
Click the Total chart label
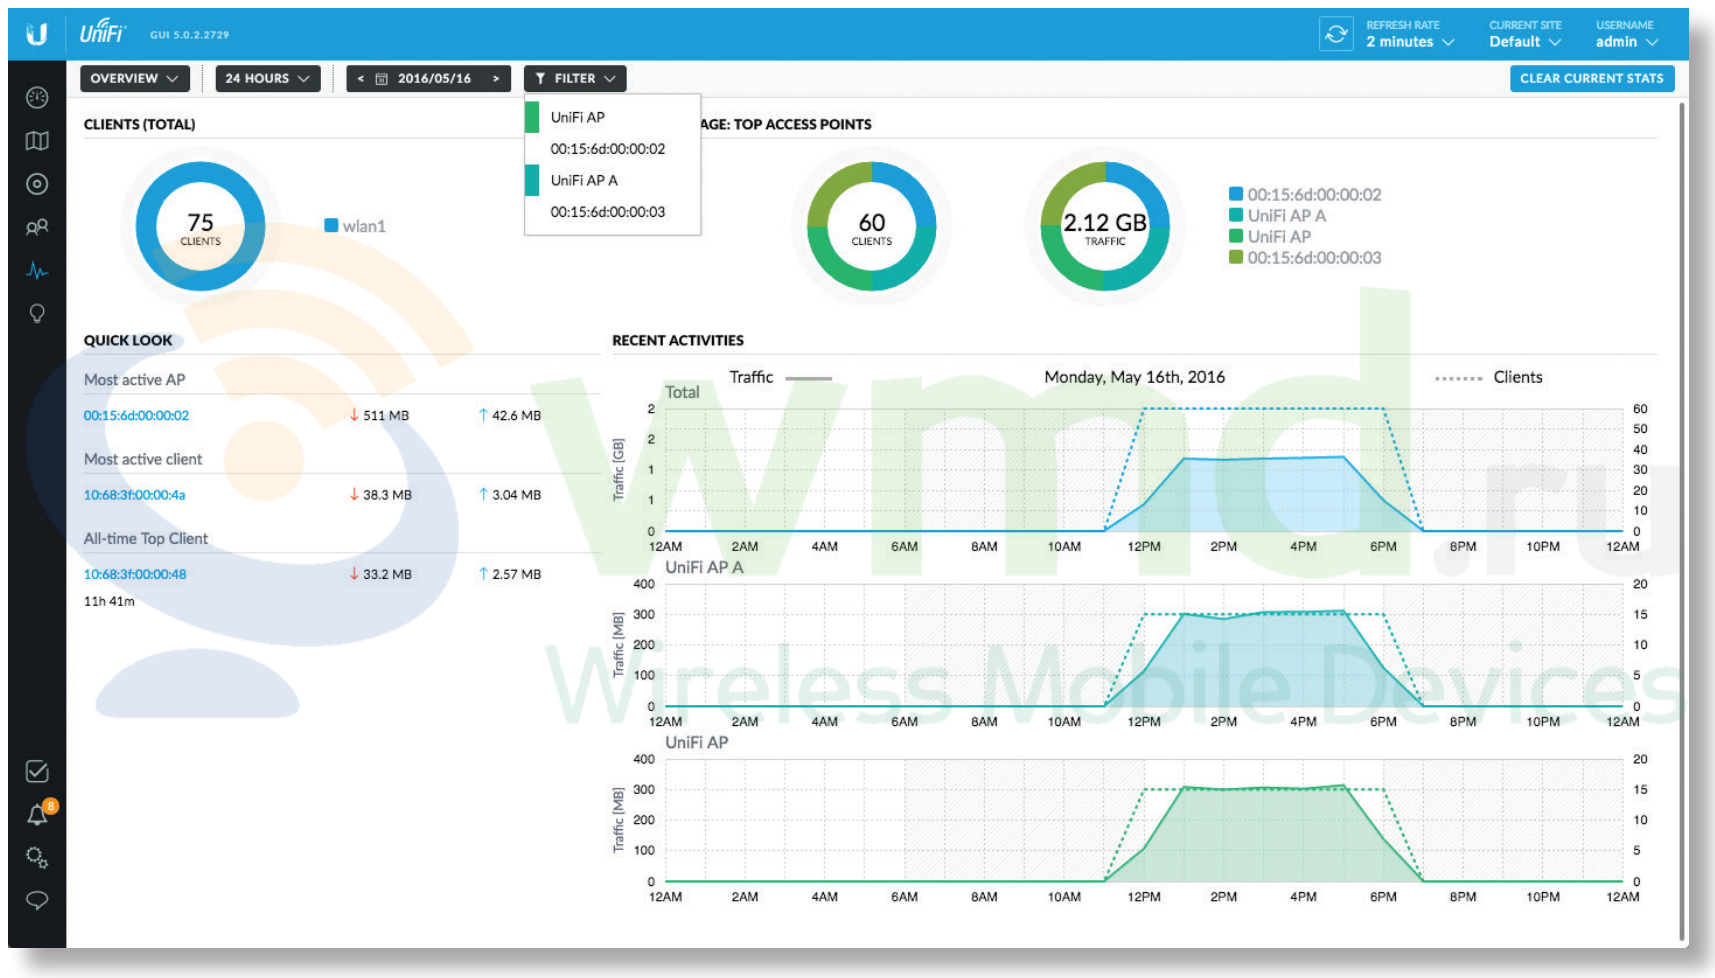click(x=683, y=392)
